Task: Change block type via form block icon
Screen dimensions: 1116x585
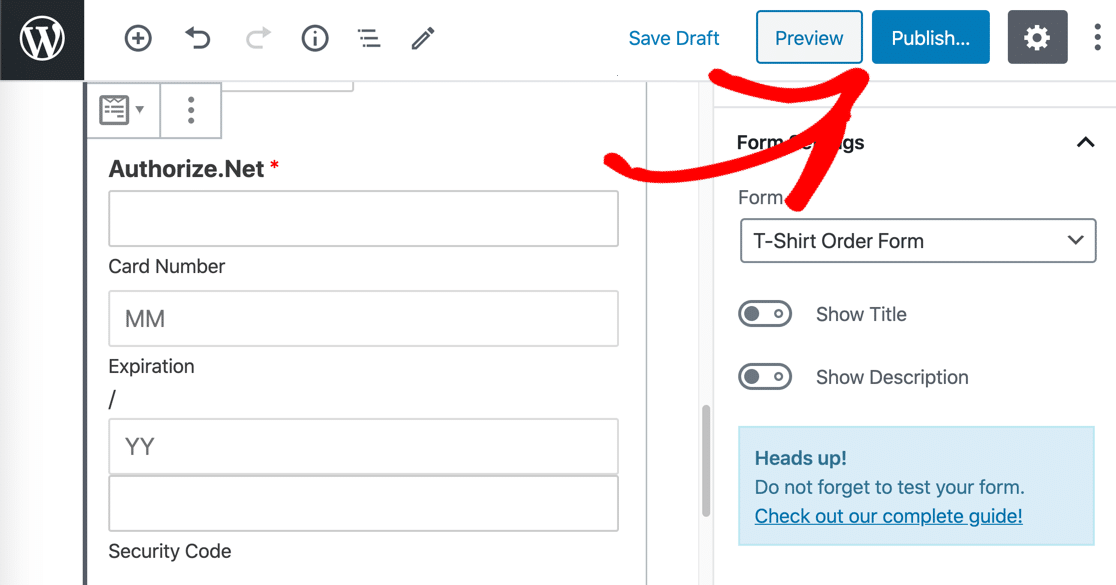Action: click(122, 110)
